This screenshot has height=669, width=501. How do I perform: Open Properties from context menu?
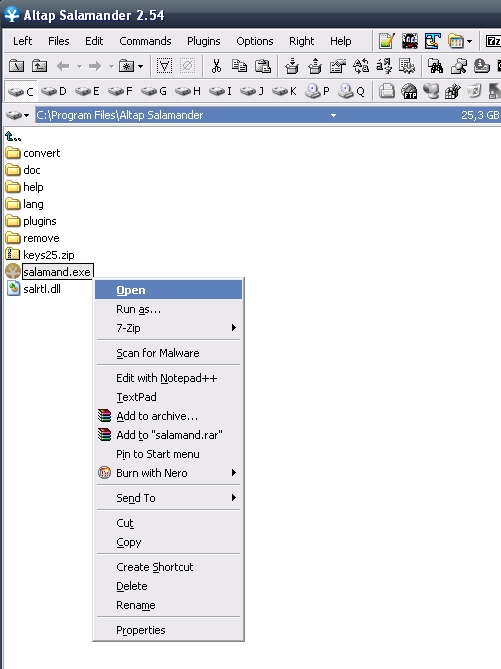[169, 630]
